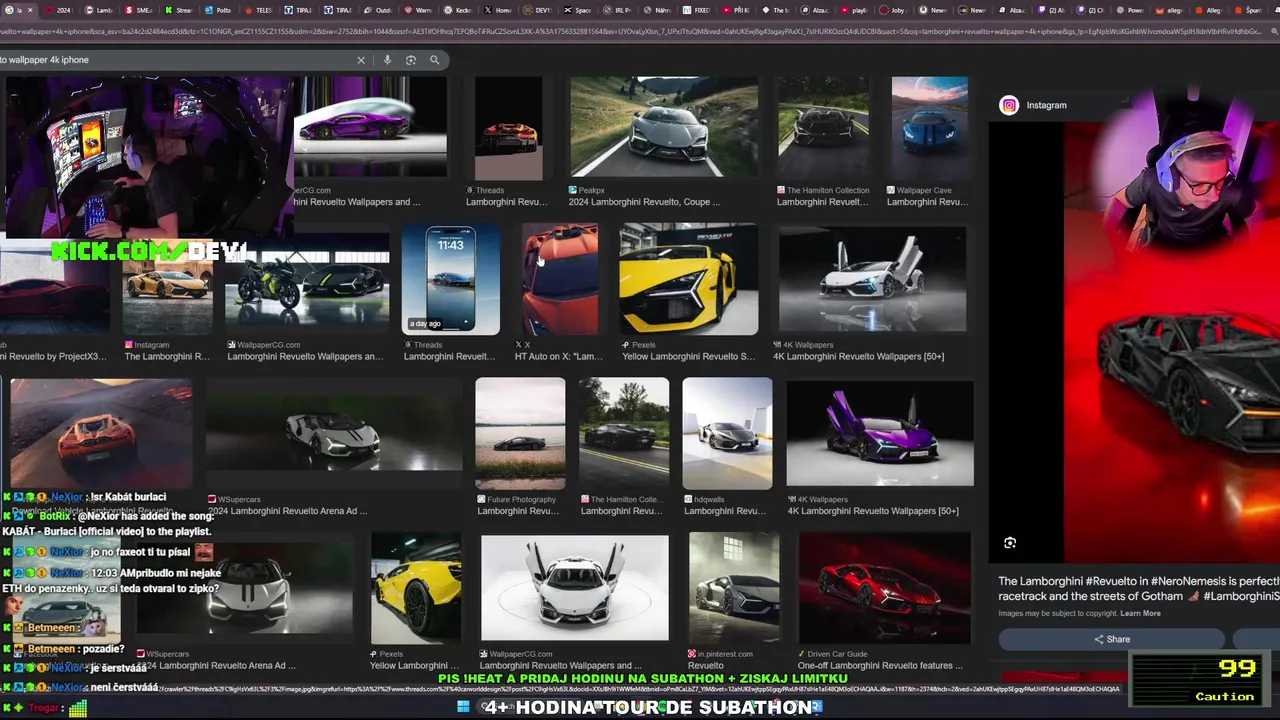The height and width of the screenshot is (720, 1280).
Task: Click Windows Start icon on the taskbar
Action: tap(463, 707)
